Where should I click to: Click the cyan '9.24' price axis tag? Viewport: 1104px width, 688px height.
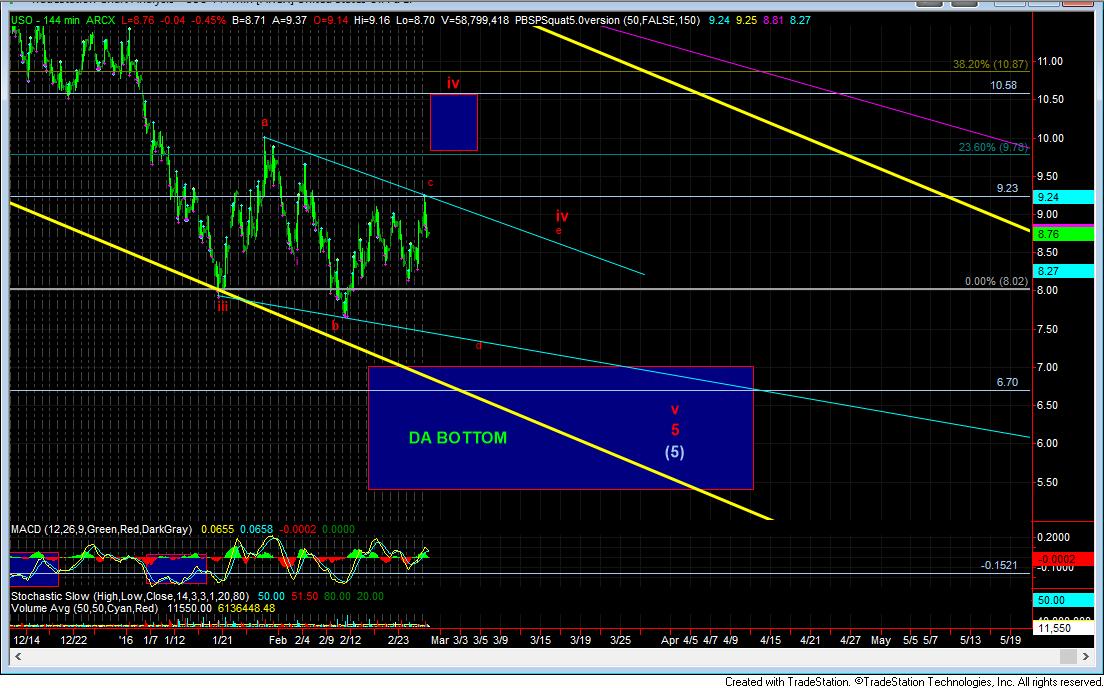[1064, 197]
